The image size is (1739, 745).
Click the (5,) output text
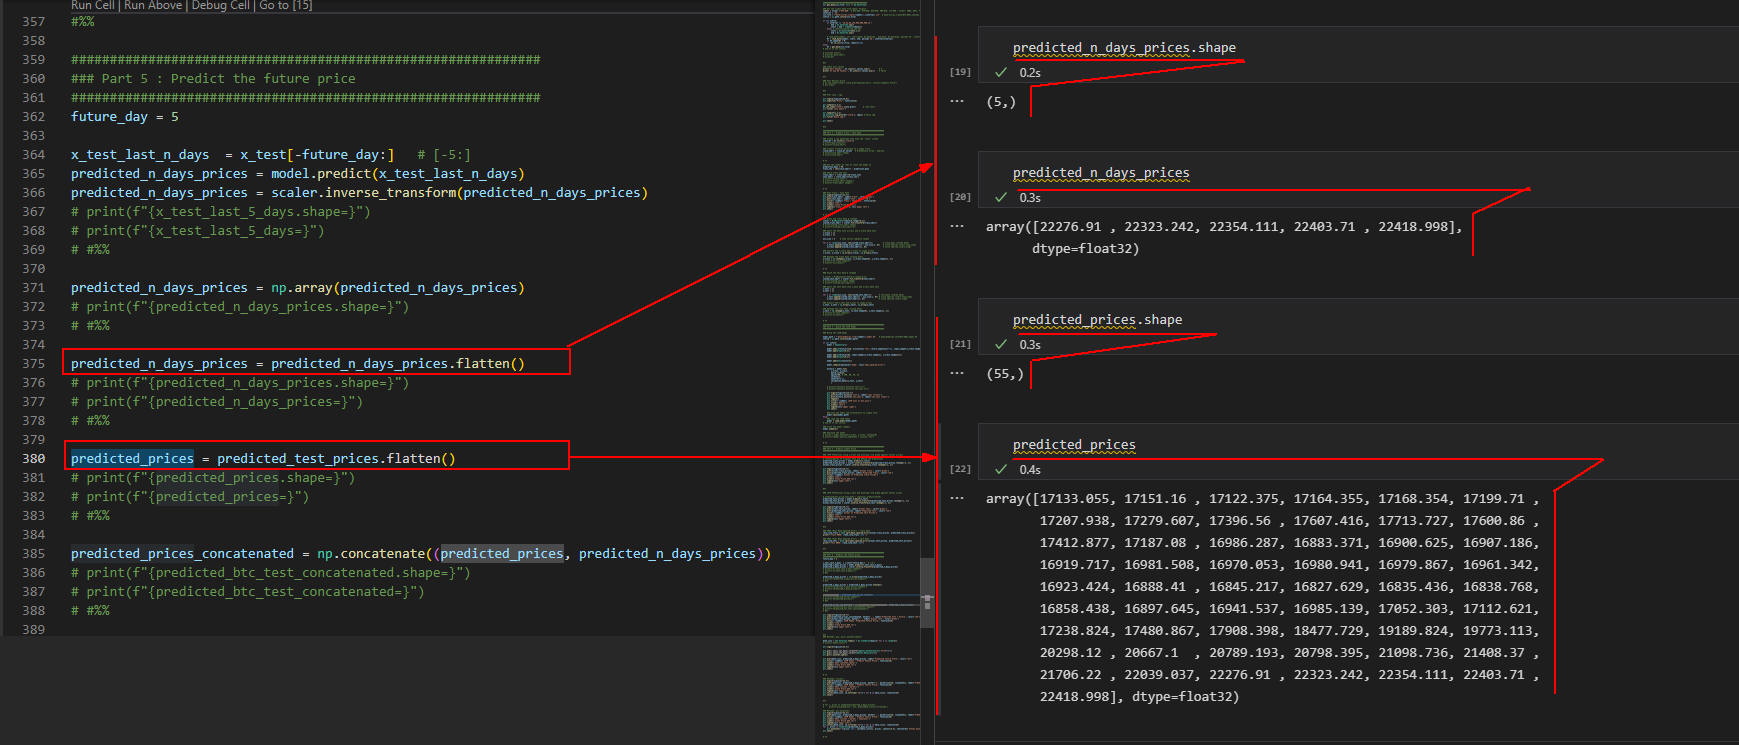click(1001, 102)
